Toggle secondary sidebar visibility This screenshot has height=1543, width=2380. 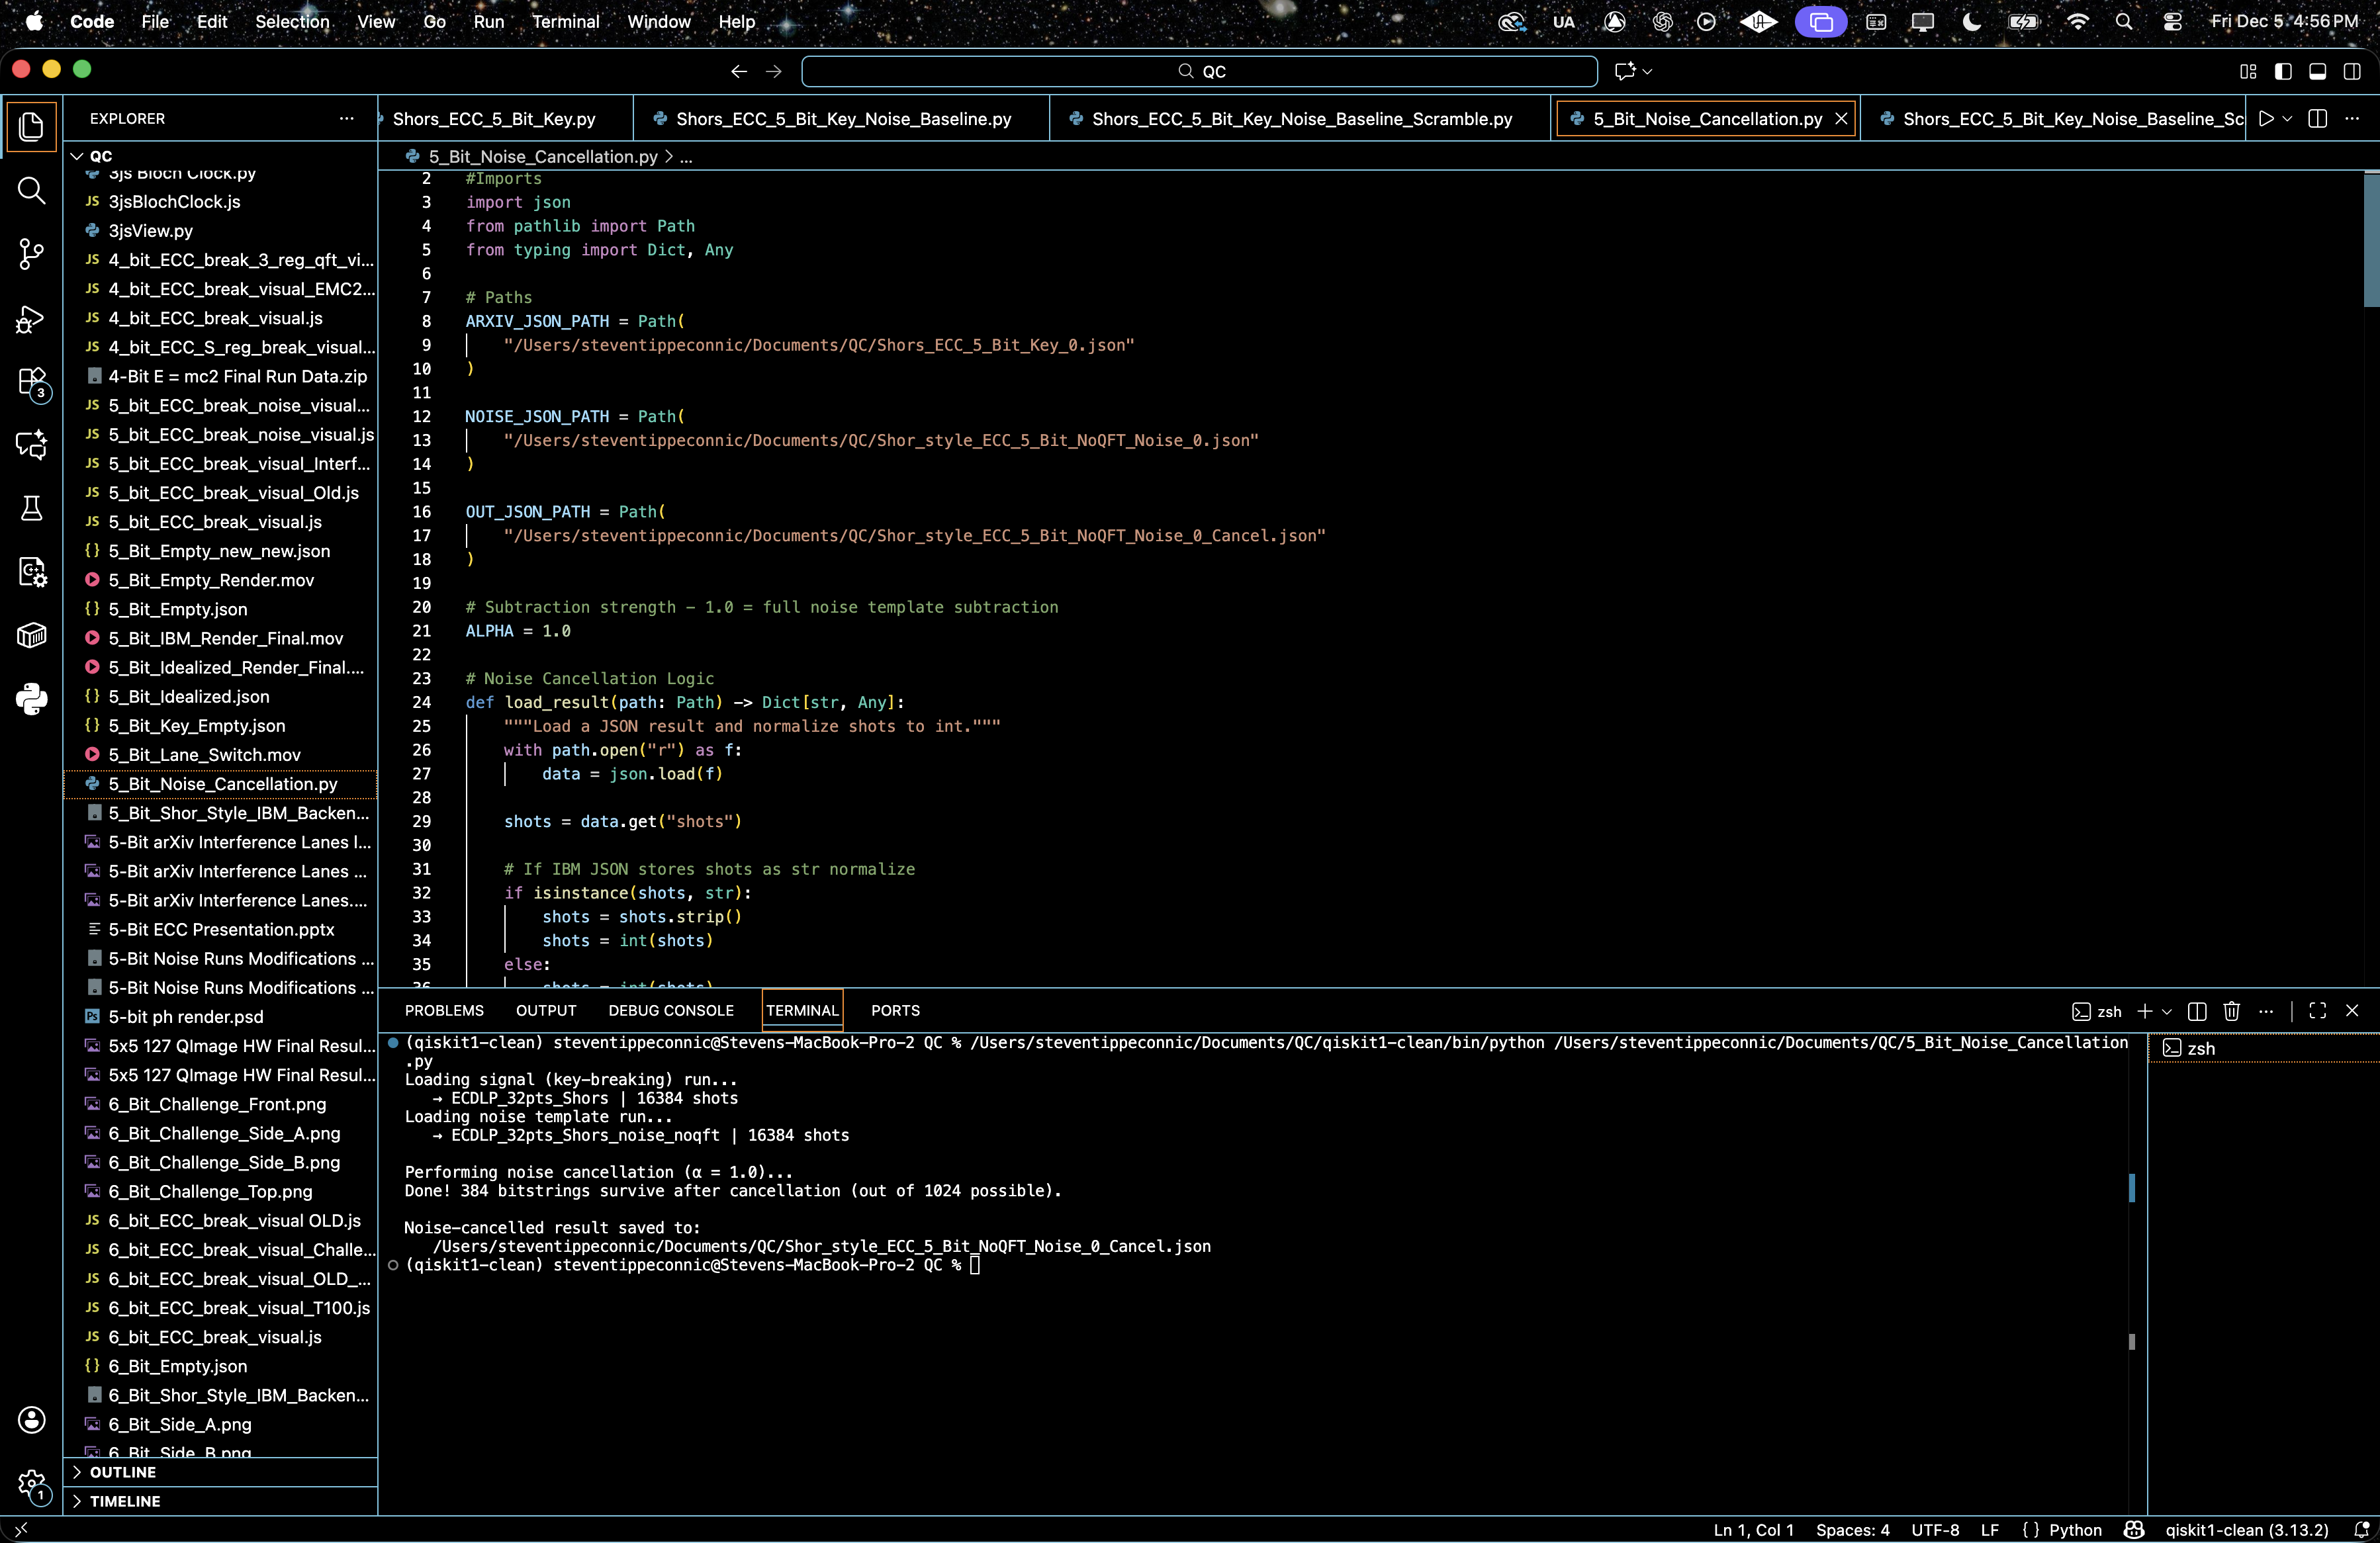(x=2352, y=71)
